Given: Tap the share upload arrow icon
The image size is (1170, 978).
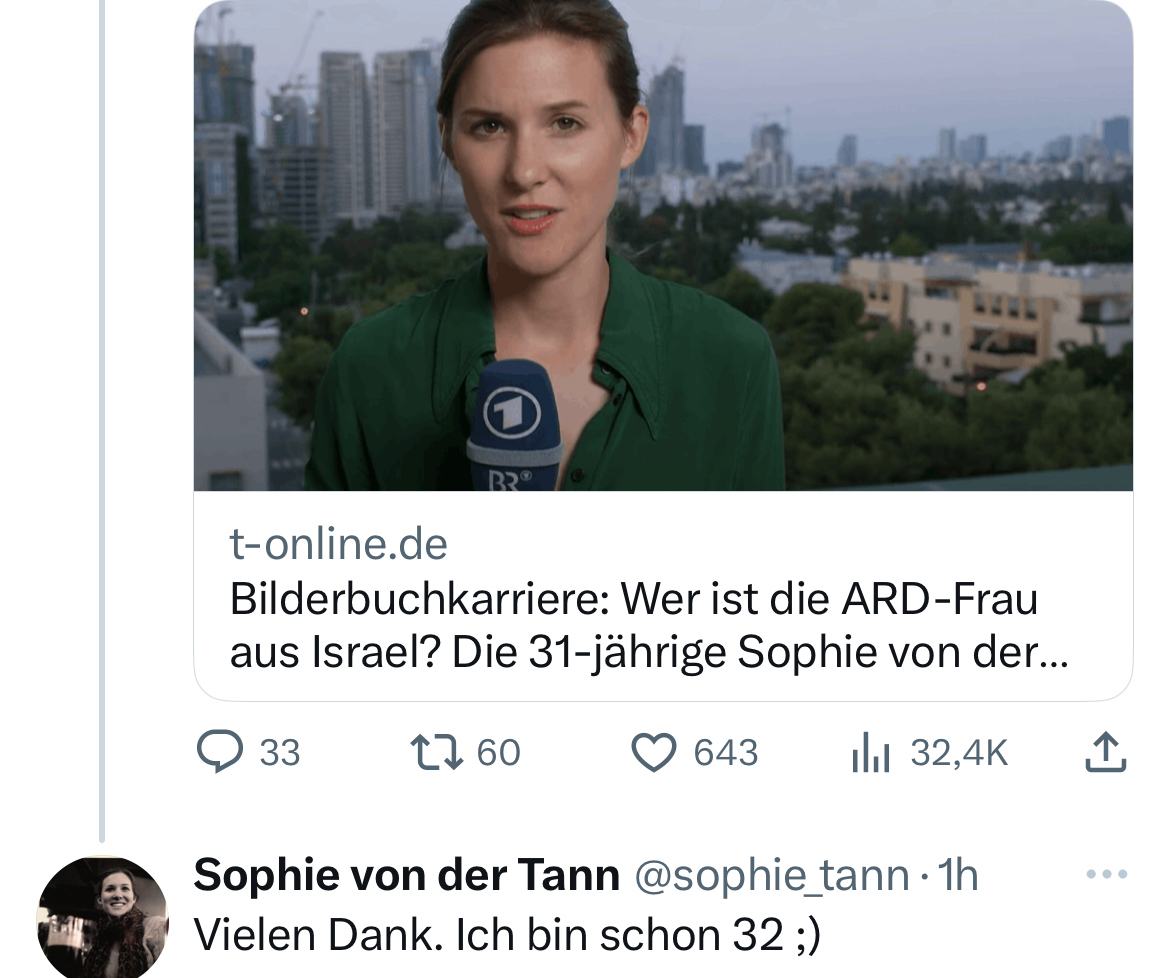Looking at the screenshot, I should click(x=1105, y=753).
